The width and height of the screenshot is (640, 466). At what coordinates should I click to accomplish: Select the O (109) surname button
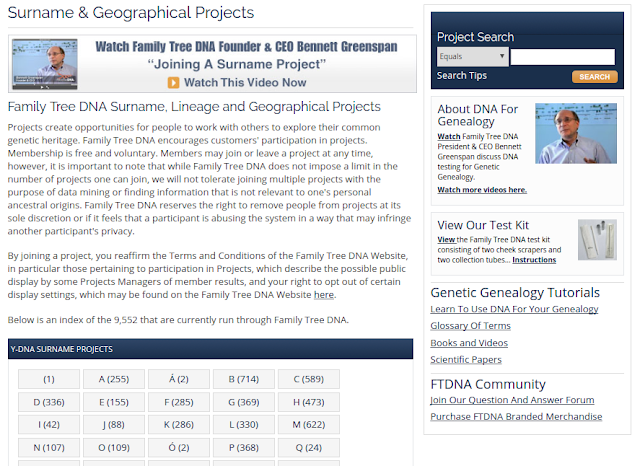[x=114, y=448]
